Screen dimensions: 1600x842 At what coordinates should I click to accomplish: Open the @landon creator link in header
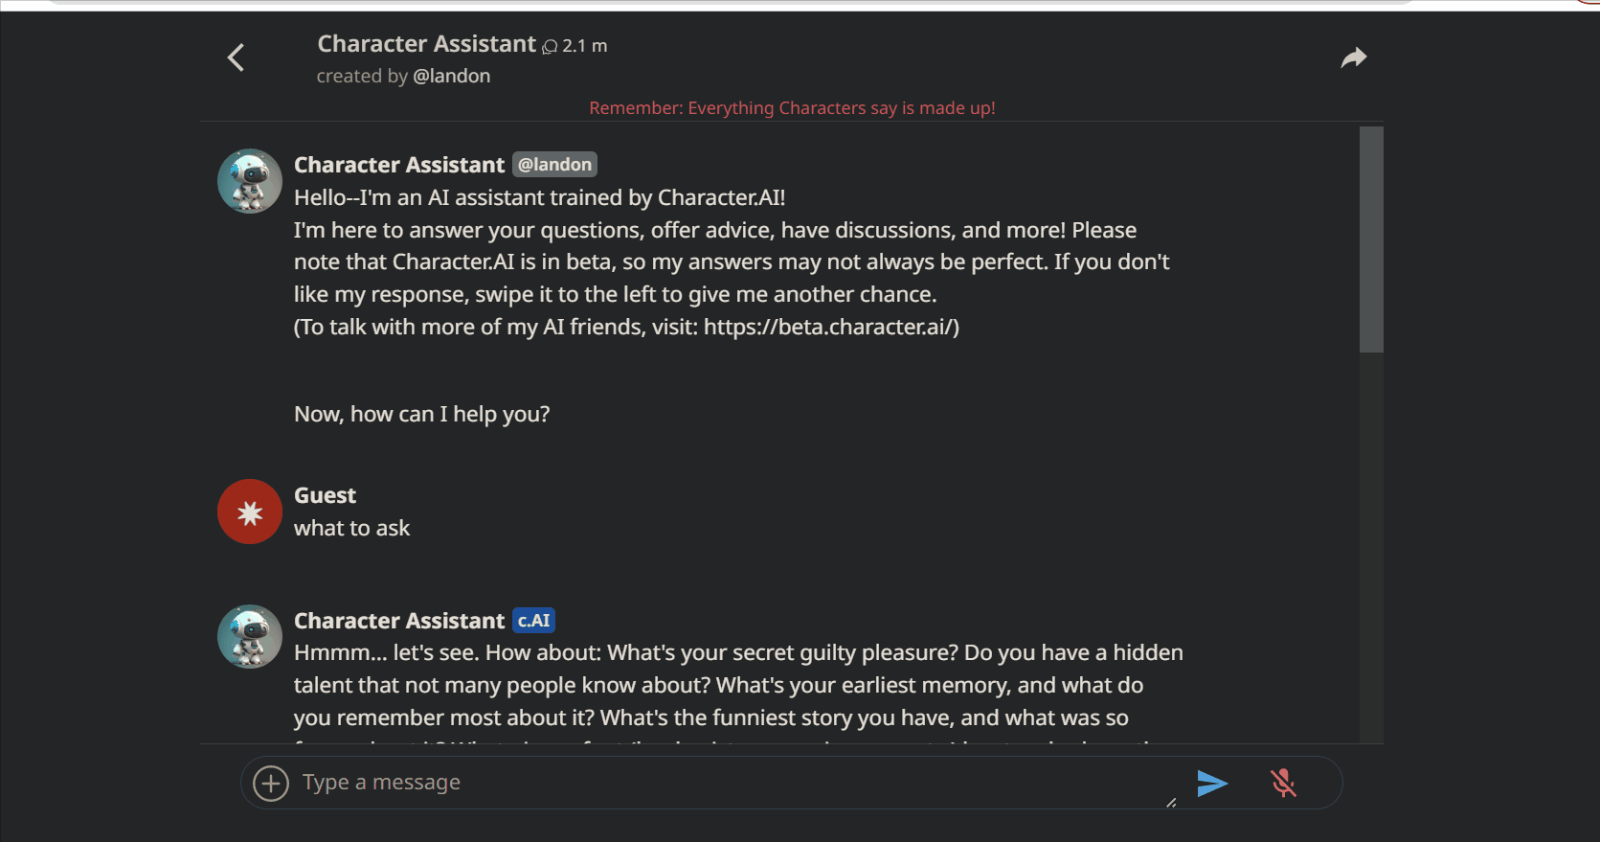point(451,76)
